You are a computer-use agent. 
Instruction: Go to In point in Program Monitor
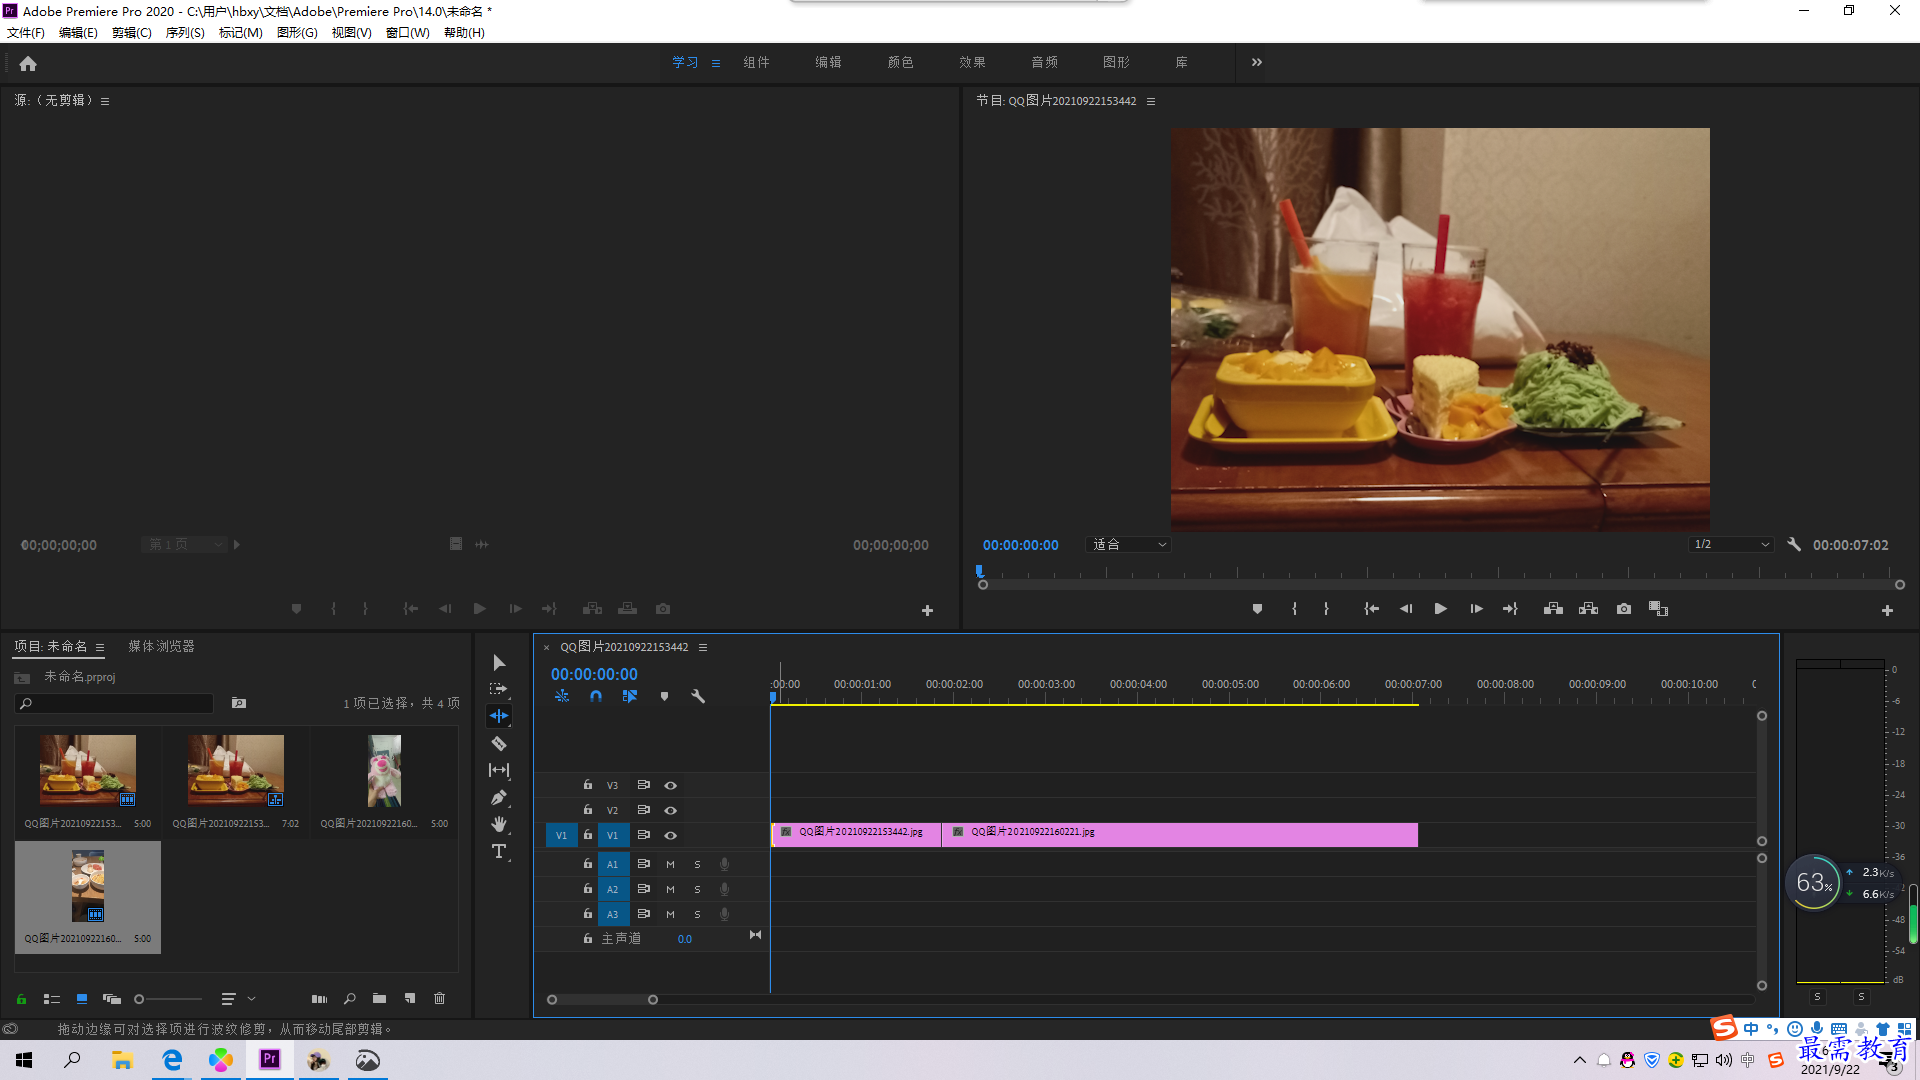[x=1372, y=609]
